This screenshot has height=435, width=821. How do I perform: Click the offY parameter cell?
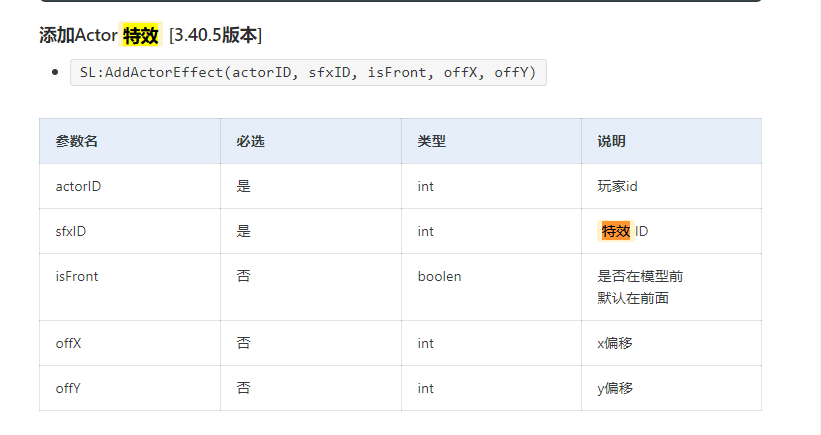pyautogui.click(x=69, y=388)
